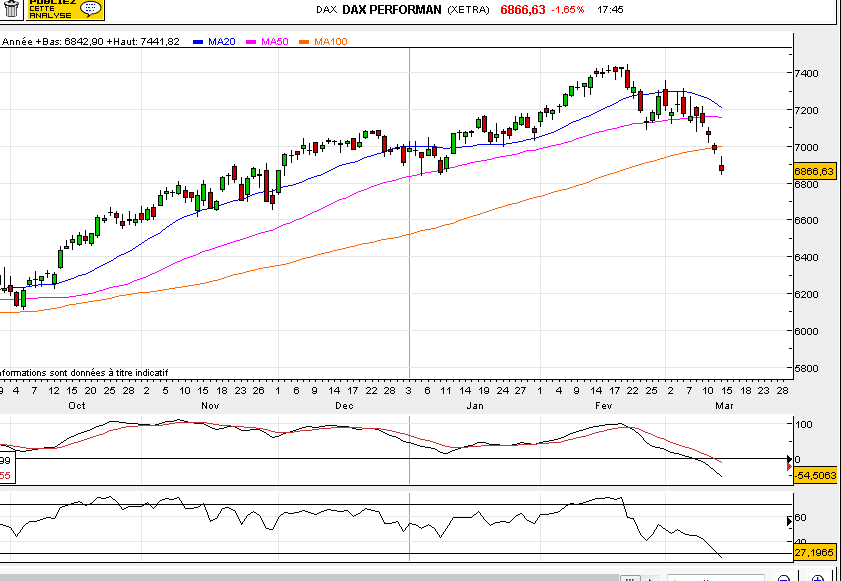Open the Publiez cette analyse button
The image size is (841, 581).
tap(65, 9)
